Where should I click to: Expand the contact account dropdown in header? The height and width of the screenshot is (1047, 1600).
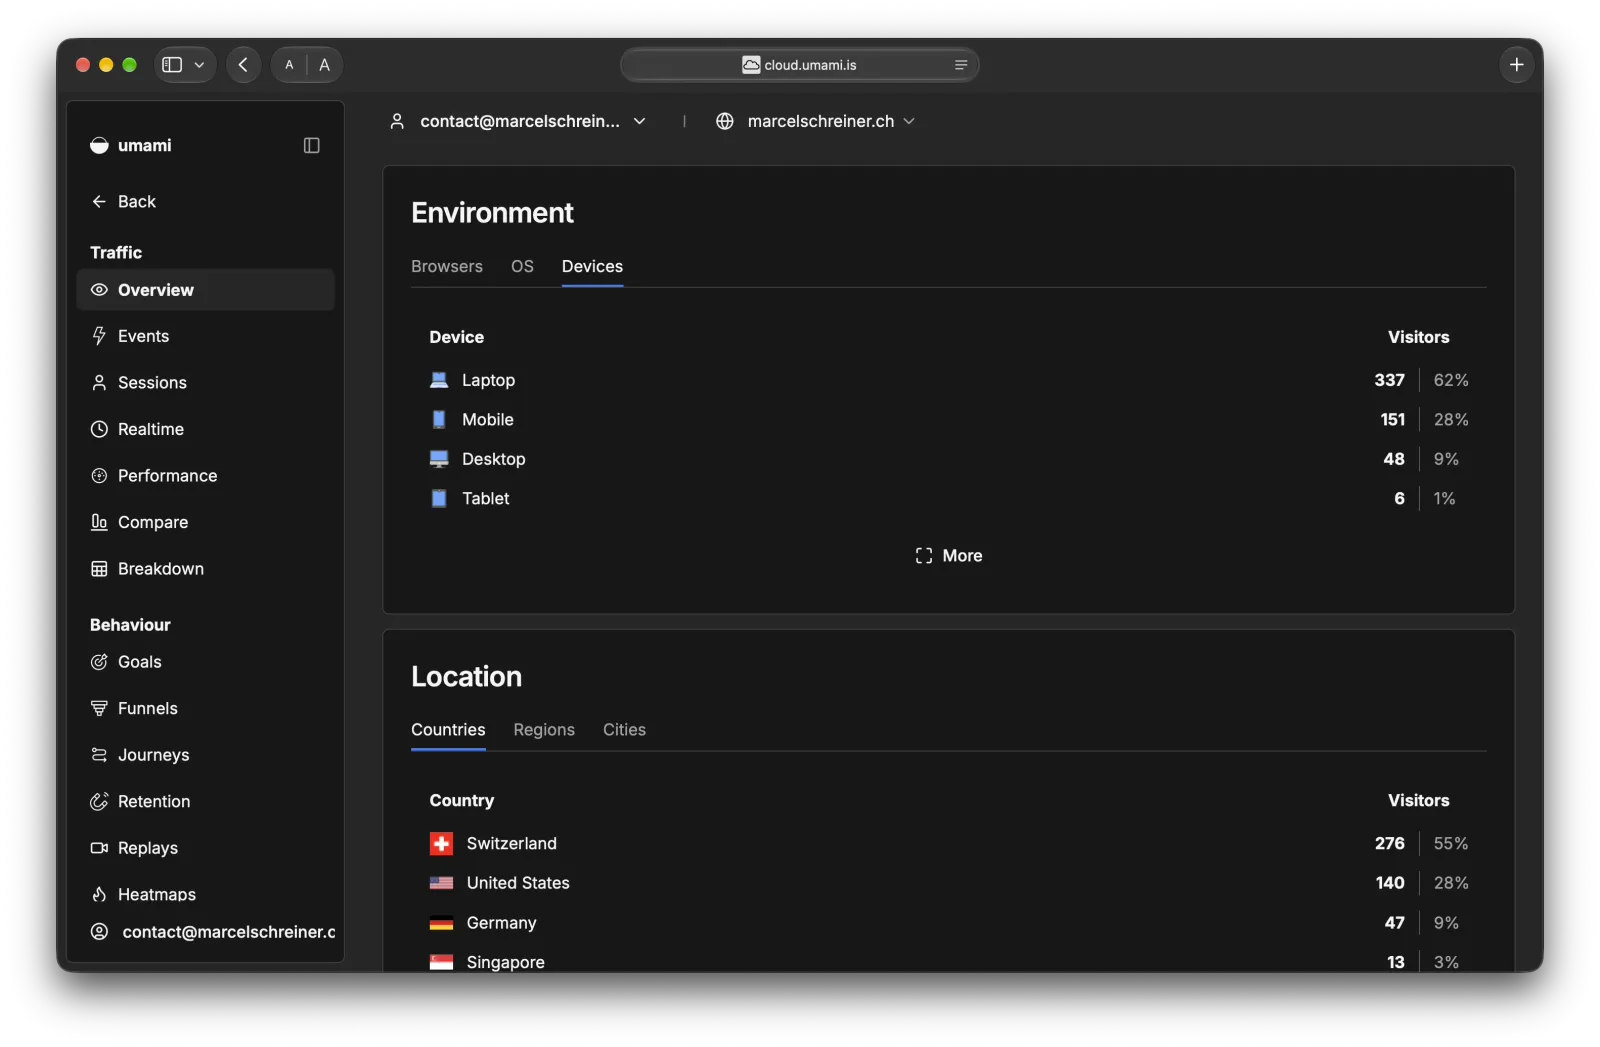518,121
